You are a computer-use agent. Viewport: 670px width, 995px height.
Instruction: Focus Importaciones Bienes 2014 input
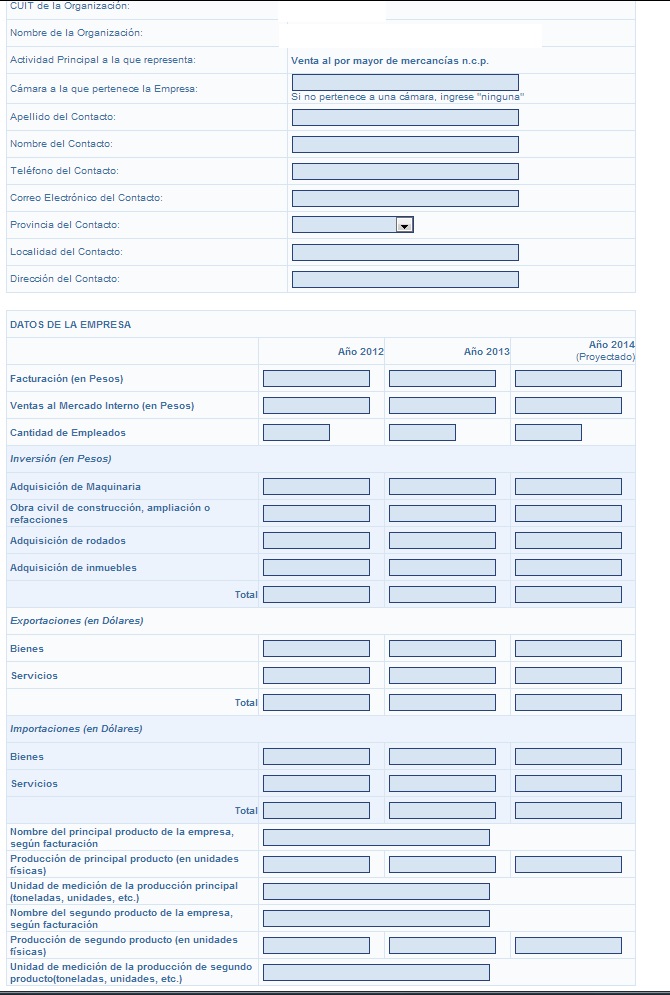click(568, 756)
